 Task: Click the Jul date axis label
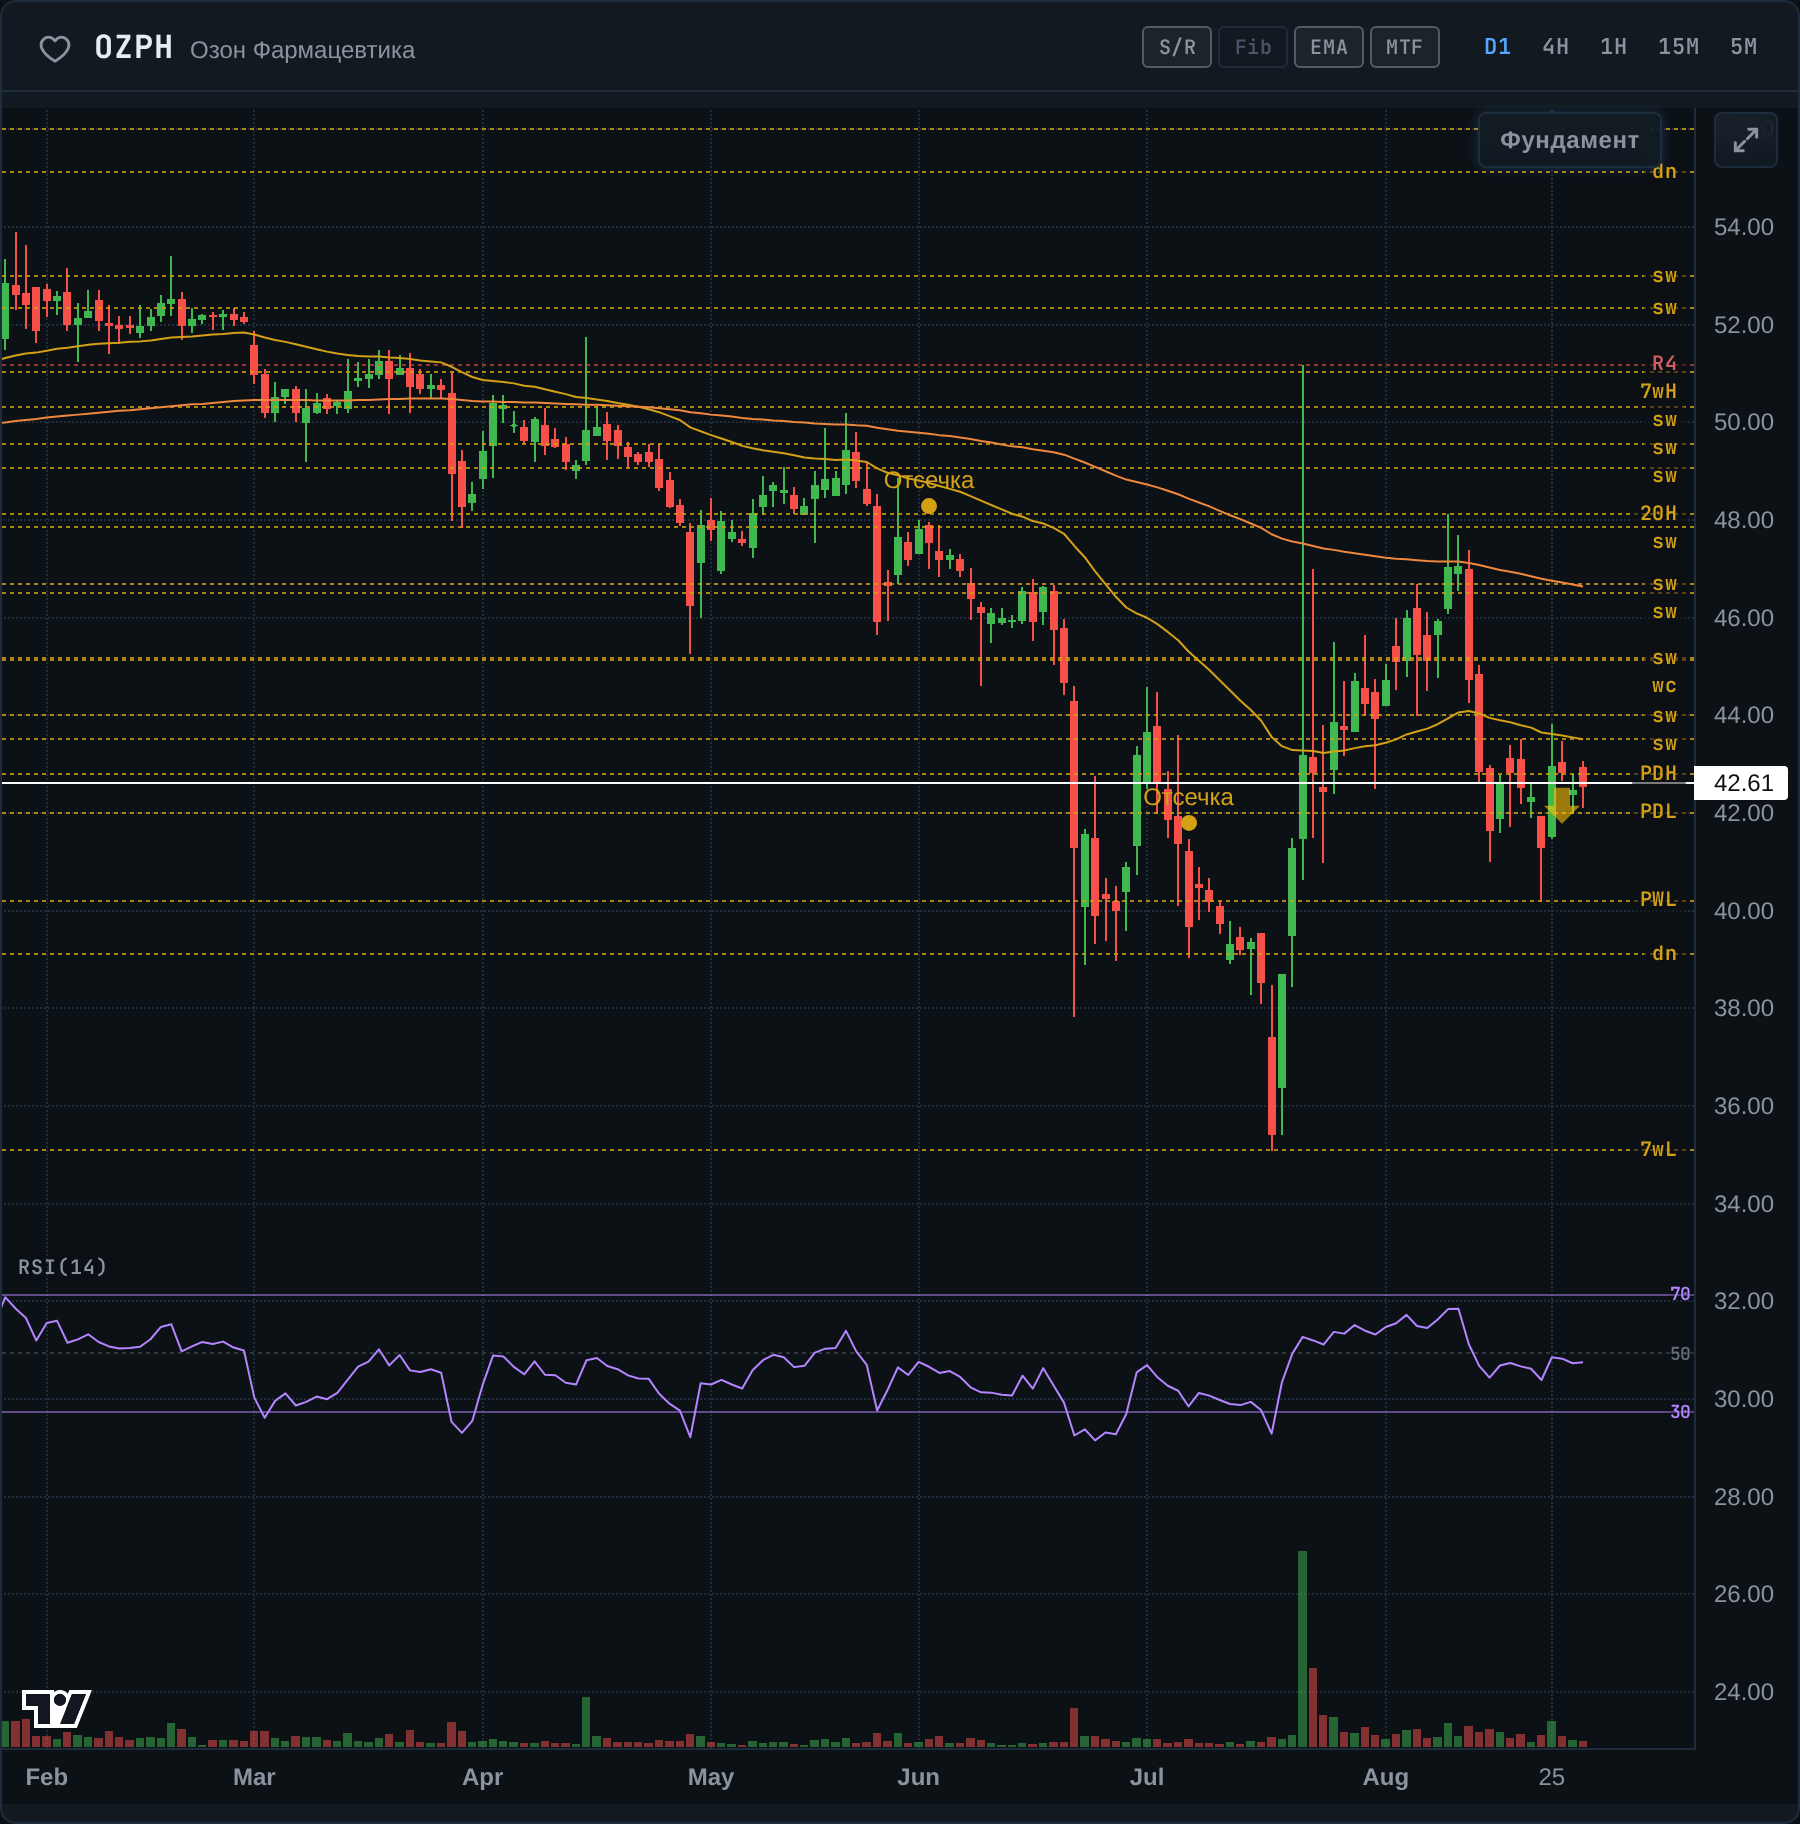coord(1146,1777)
